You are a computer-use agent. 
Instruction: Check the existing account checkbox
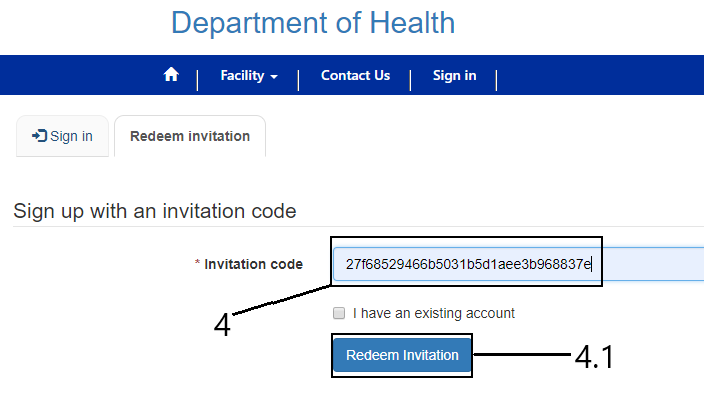(x=339, y=313)
